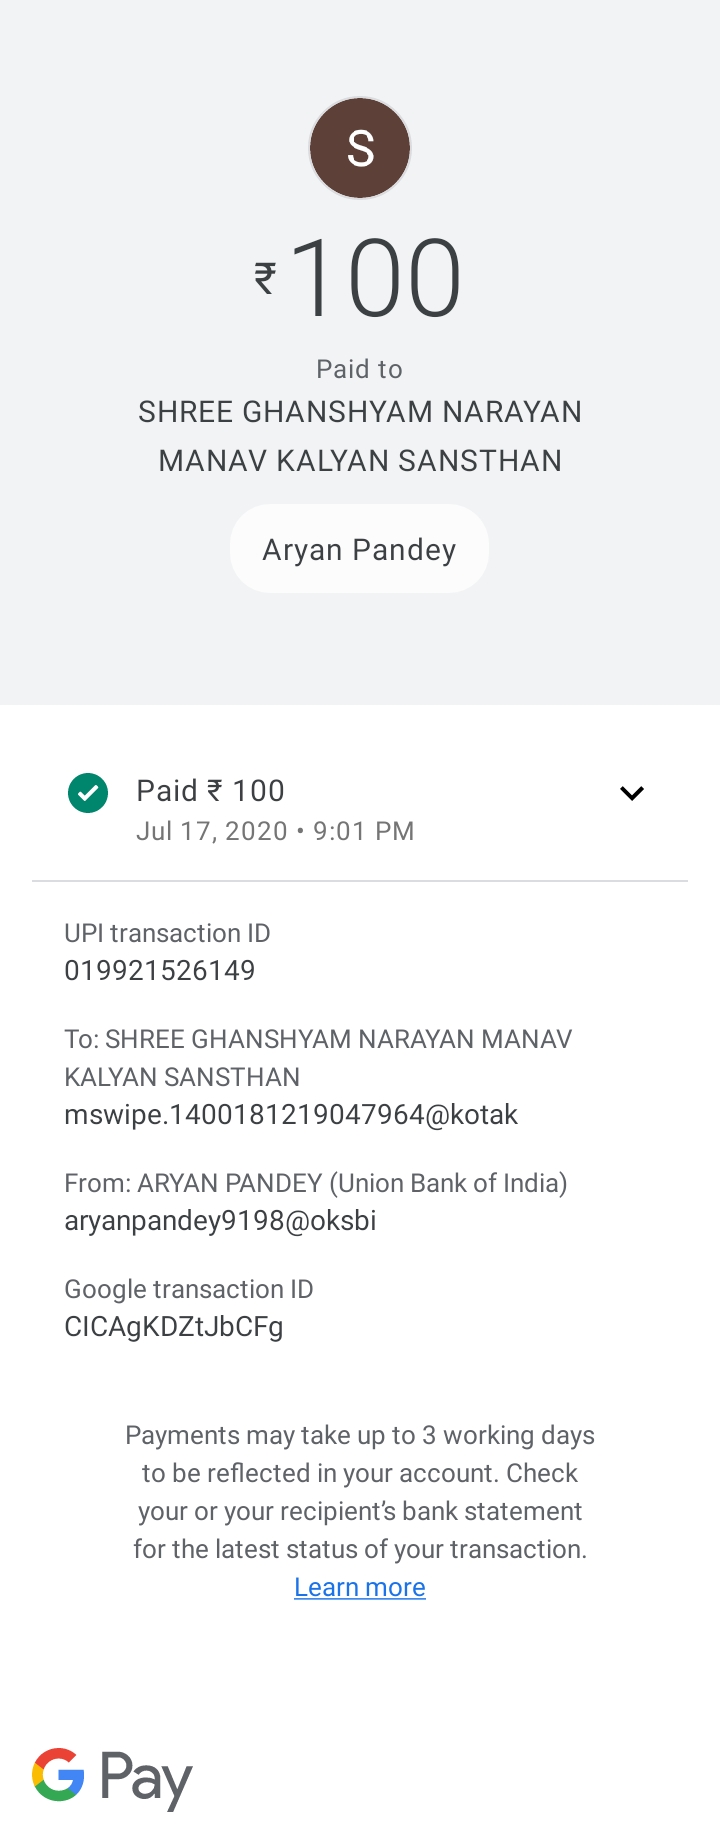Tap the payments may take 3 days notice
Screen dimensions: 720x1844
[360, 1492]
